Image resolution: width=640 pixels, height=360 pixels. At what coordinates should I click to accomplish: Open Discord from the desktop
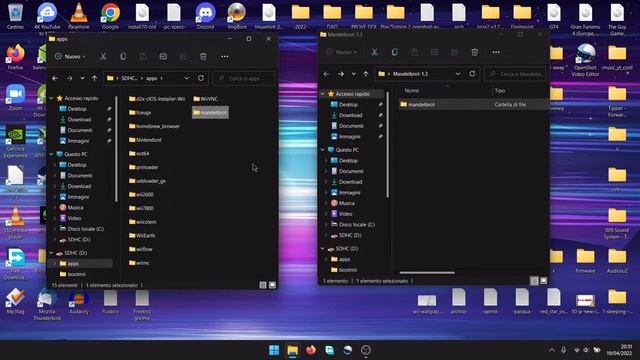click(x=205, y=16)
